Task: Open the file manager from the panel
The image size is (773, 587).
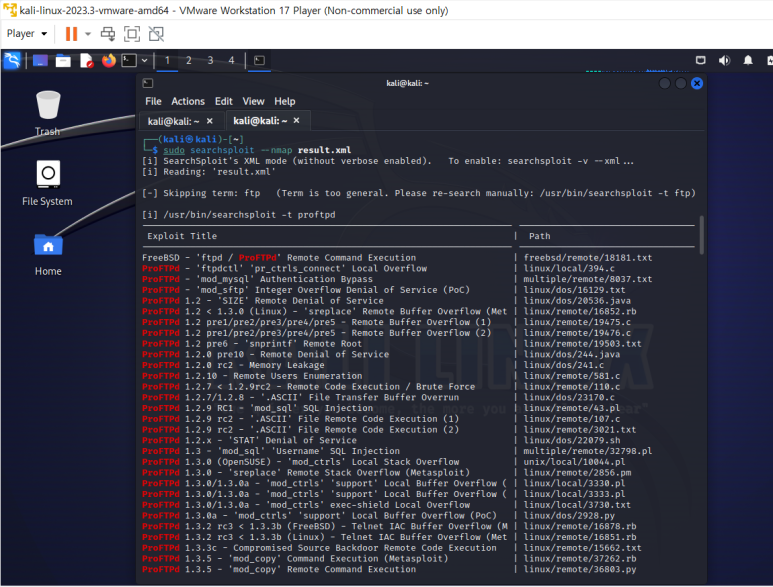Action: 63,60
